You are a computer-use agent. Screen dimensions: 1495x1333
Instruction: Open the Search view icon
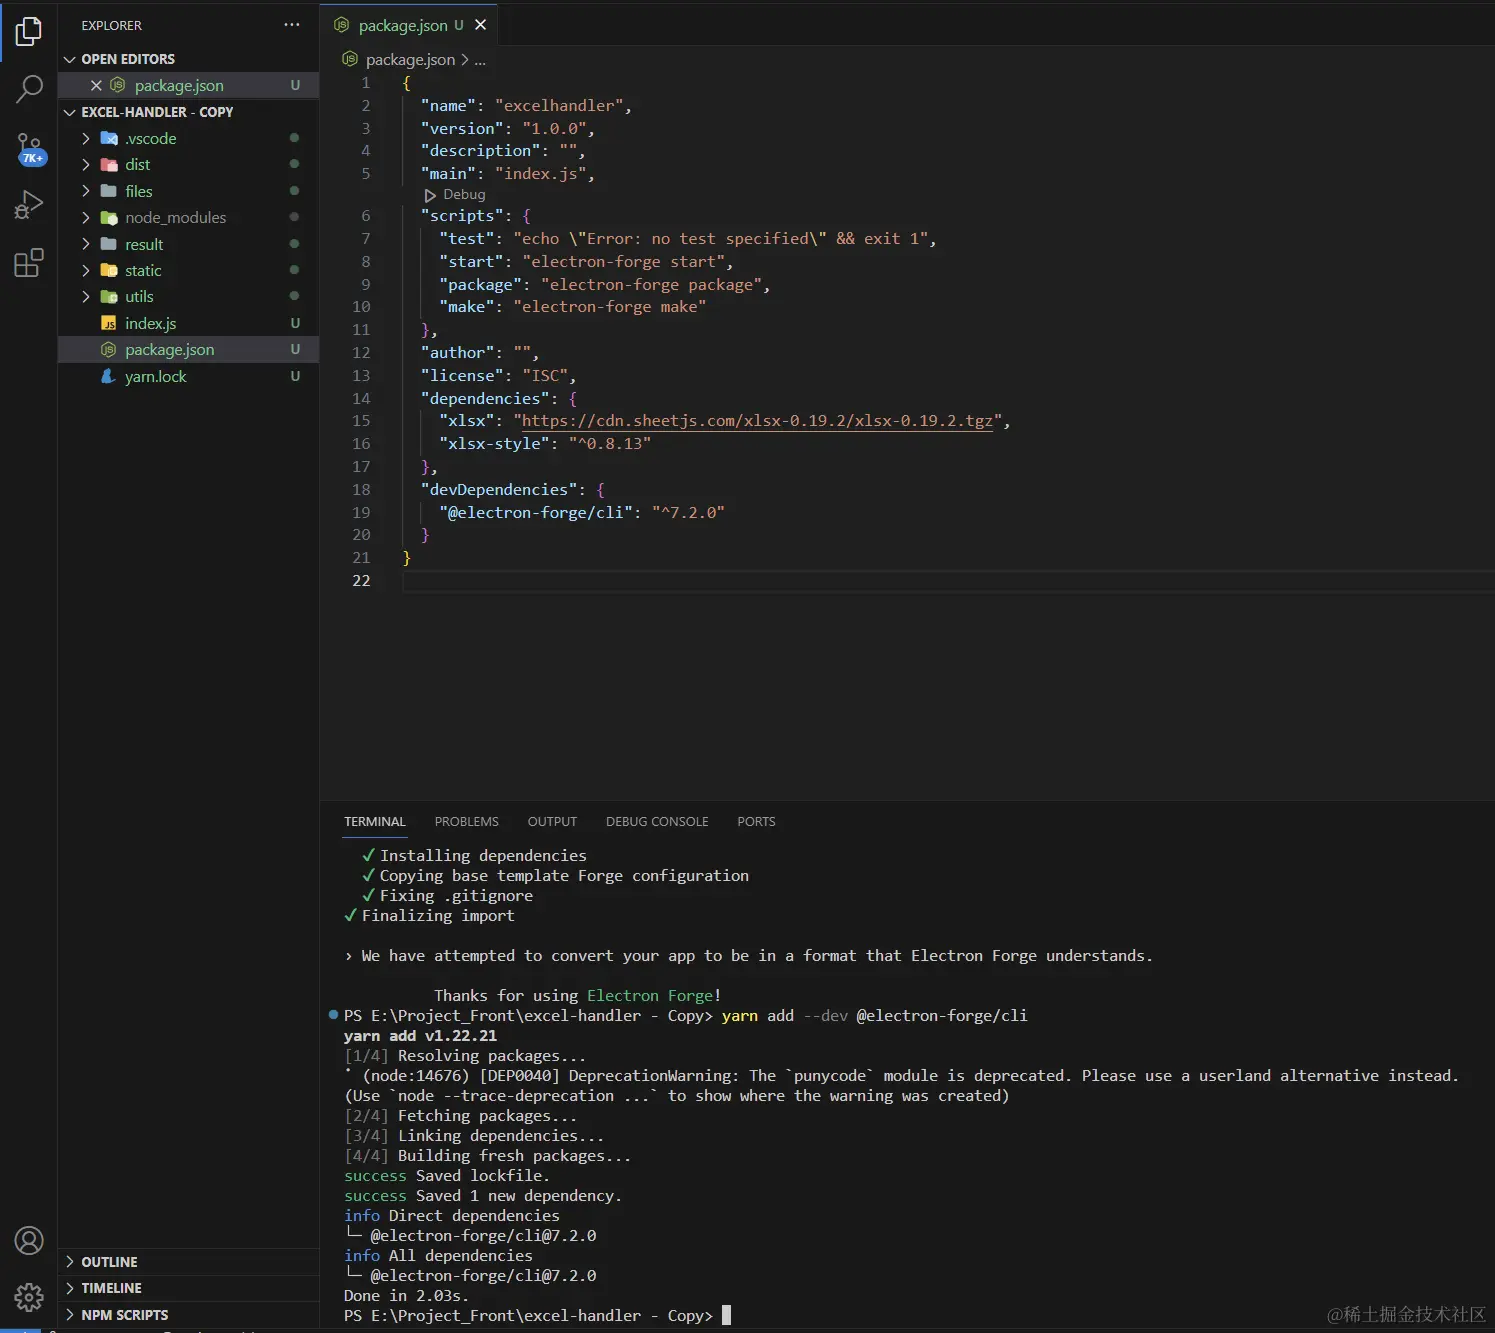point(29,90)
